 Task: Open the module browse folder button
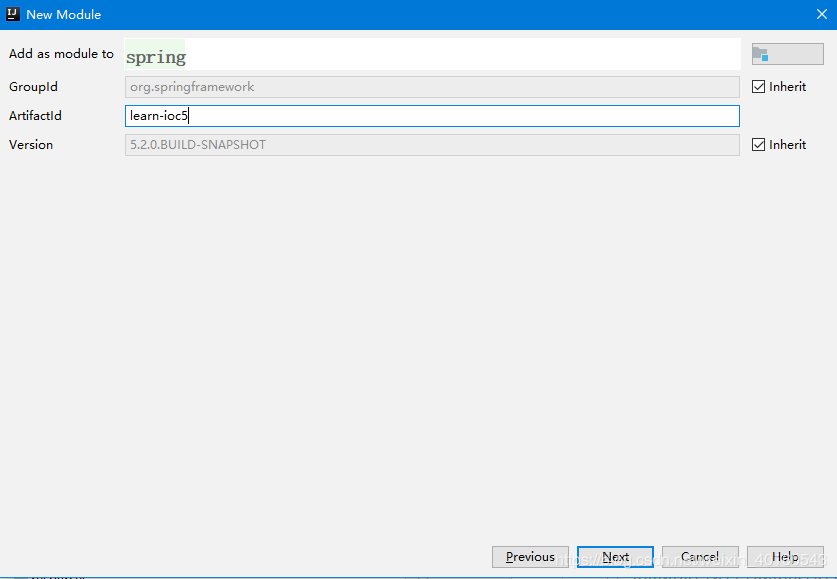tap(787, 54)
